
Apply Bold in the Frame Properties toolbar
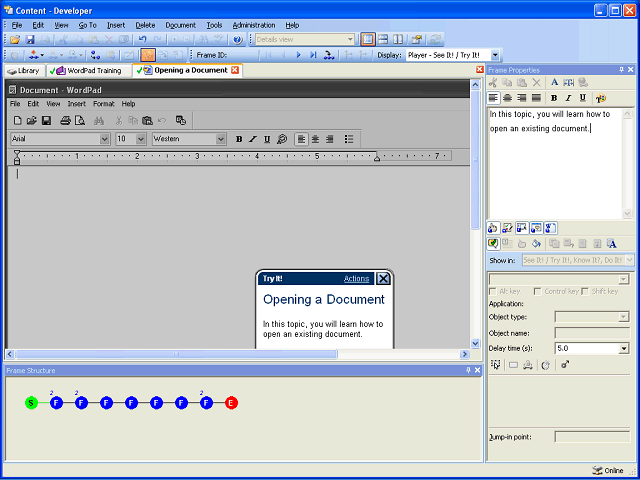[x=554, y=98]
